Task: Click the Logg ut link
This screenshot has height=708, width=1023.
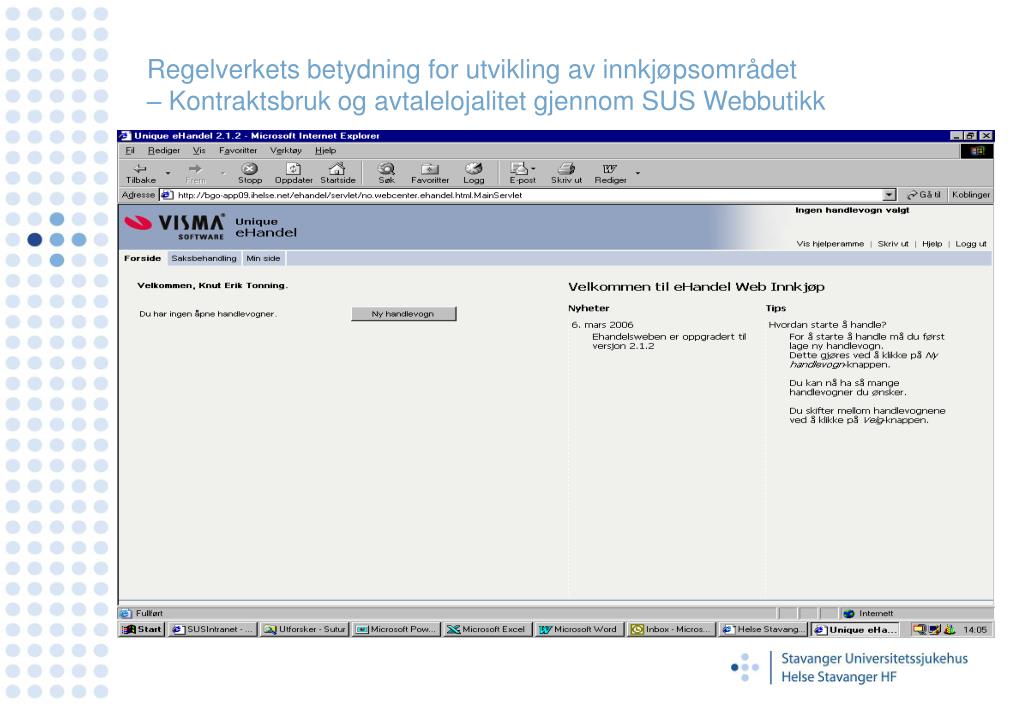Action: (971, 244)
